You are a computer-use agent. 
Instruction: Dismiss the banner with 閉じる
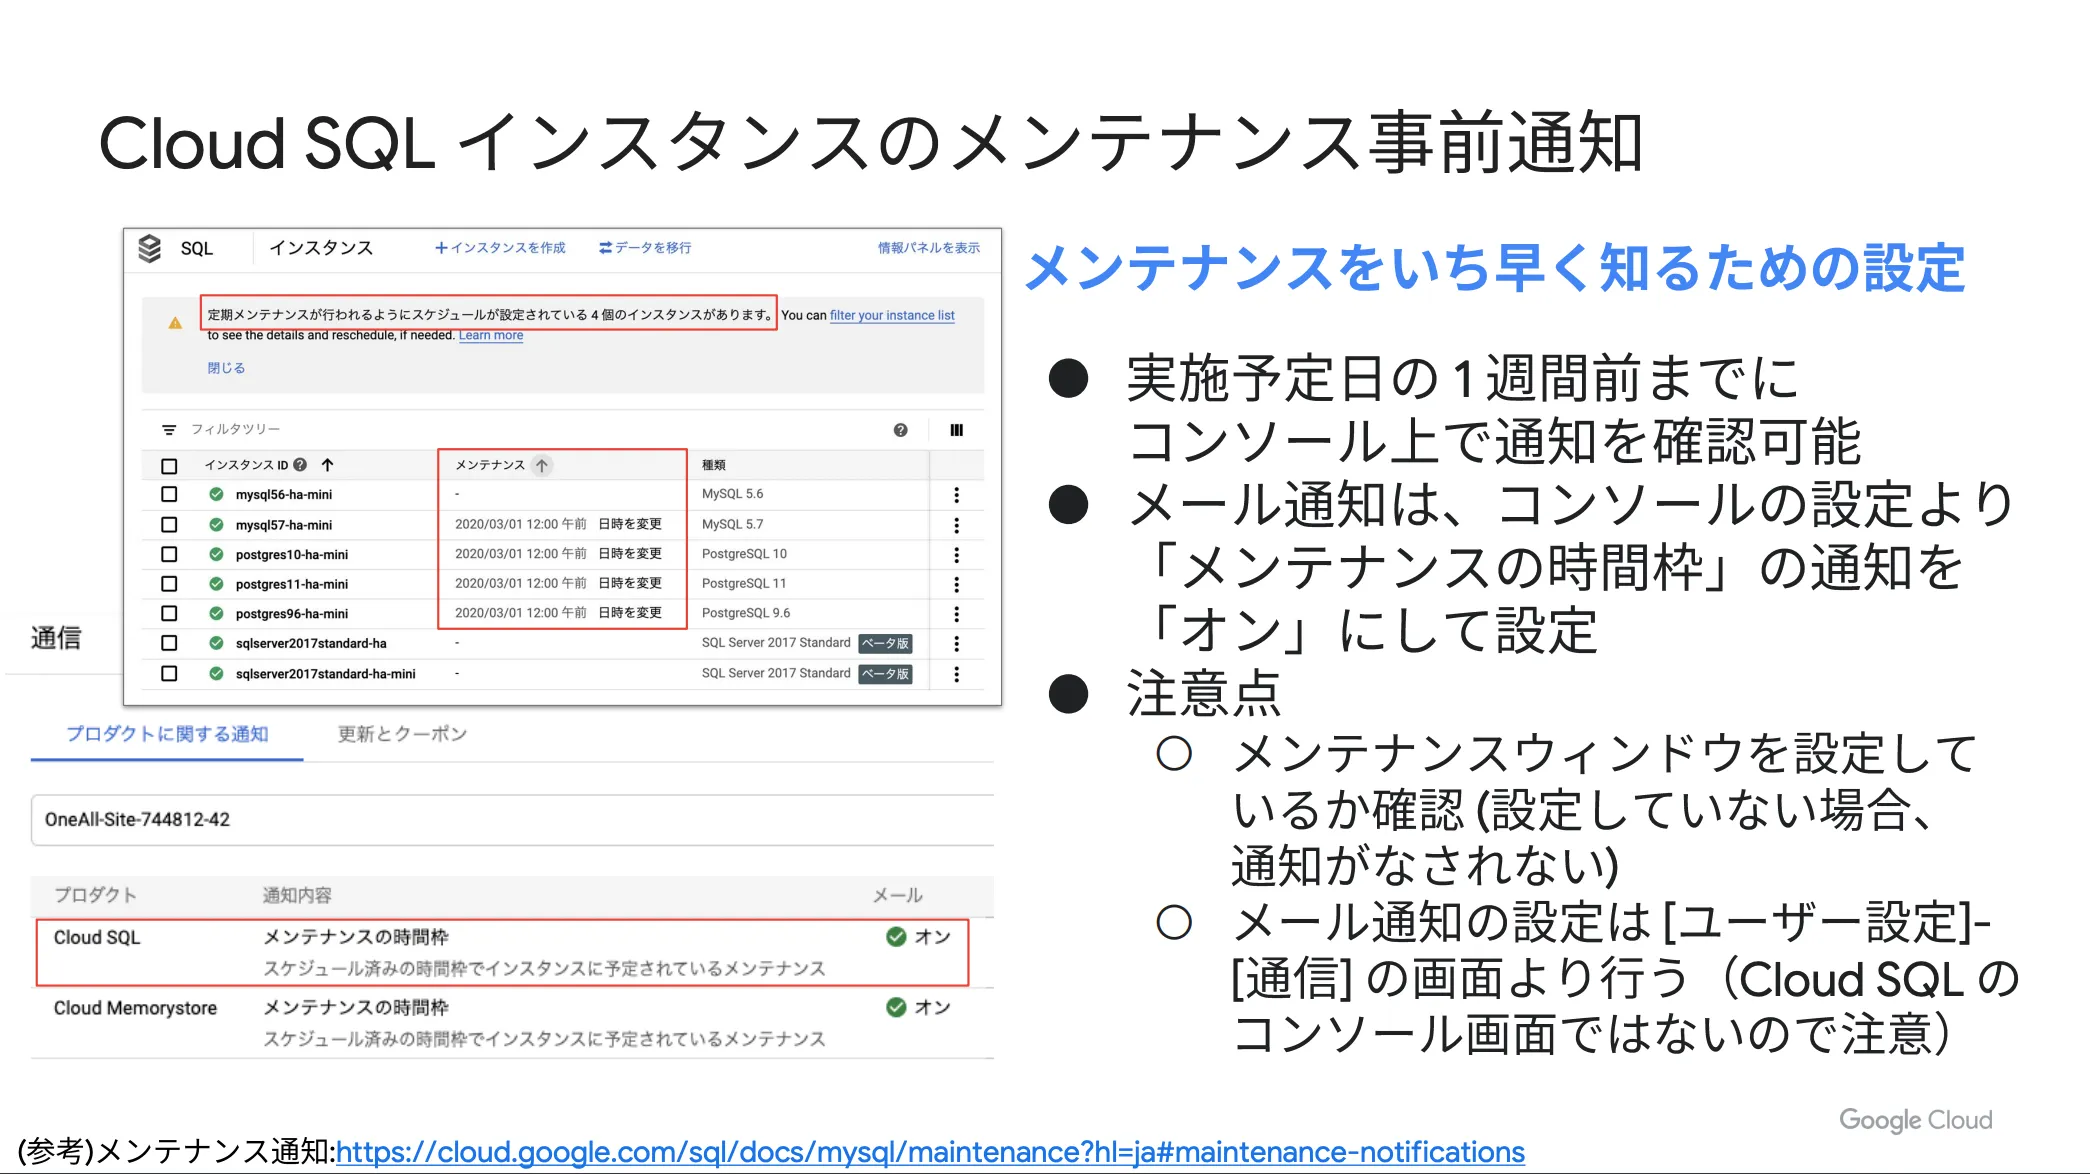pos(226,368)
